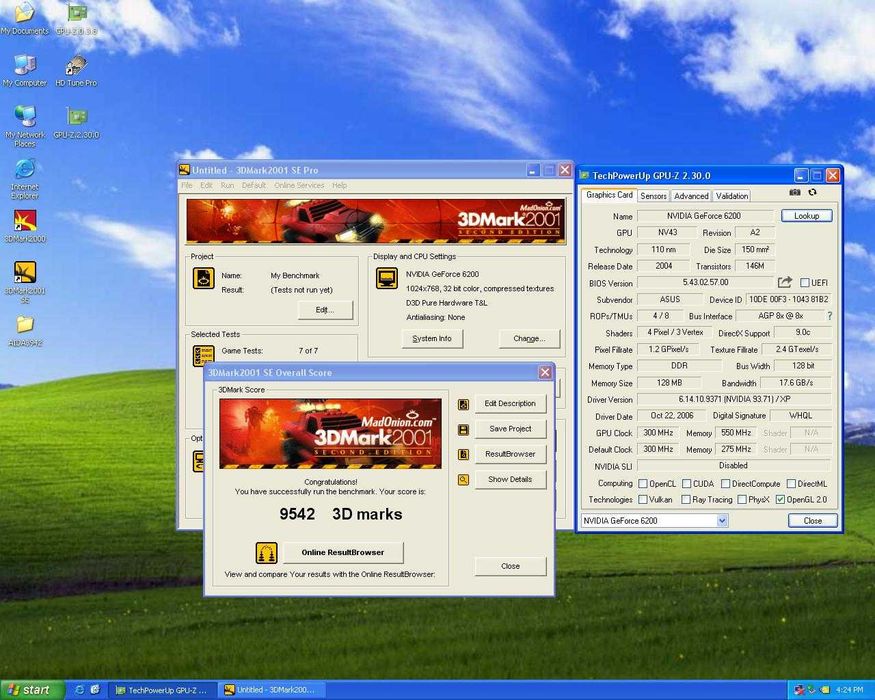Click the Save Project button

510,429
